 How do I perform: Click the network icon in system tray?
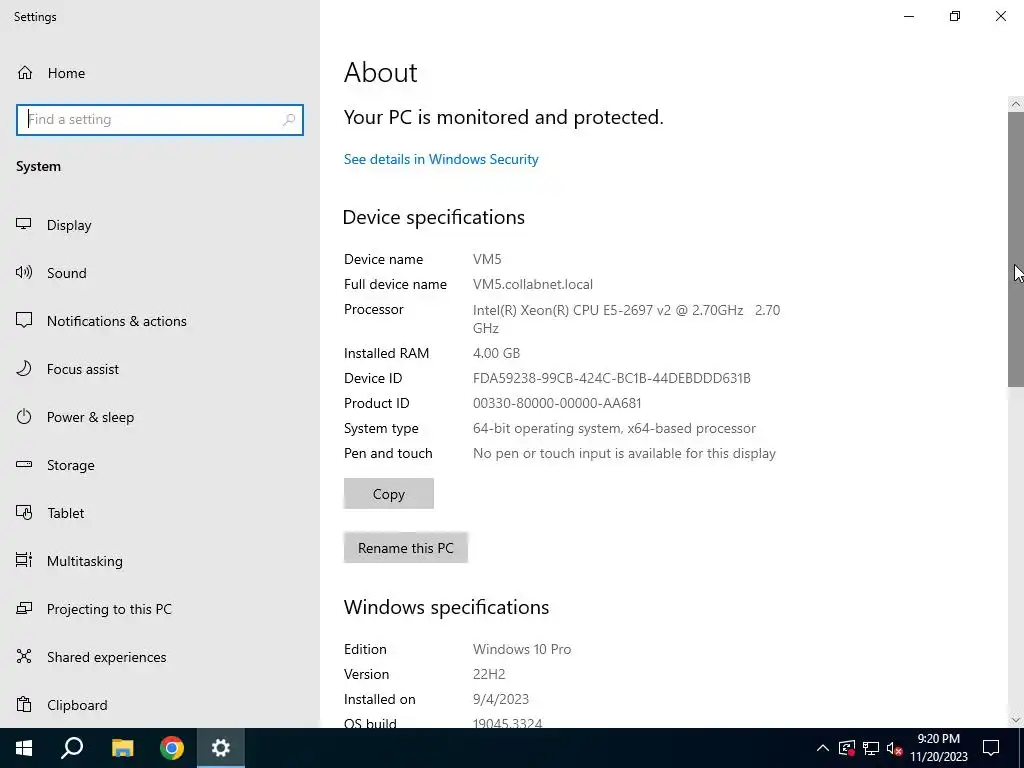pos(871,748)
